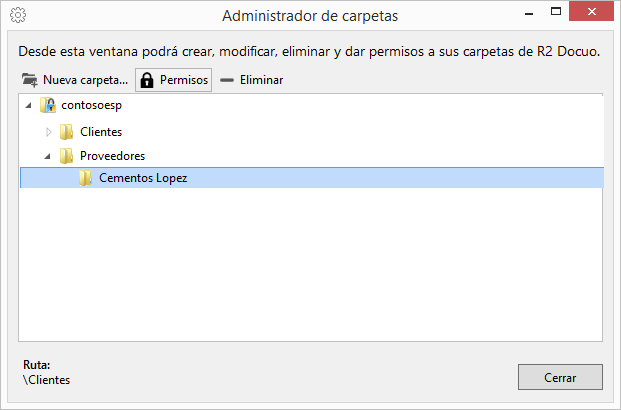Select the Proveedores tree item label
621x410 pixels.
[x=112, y=156]
